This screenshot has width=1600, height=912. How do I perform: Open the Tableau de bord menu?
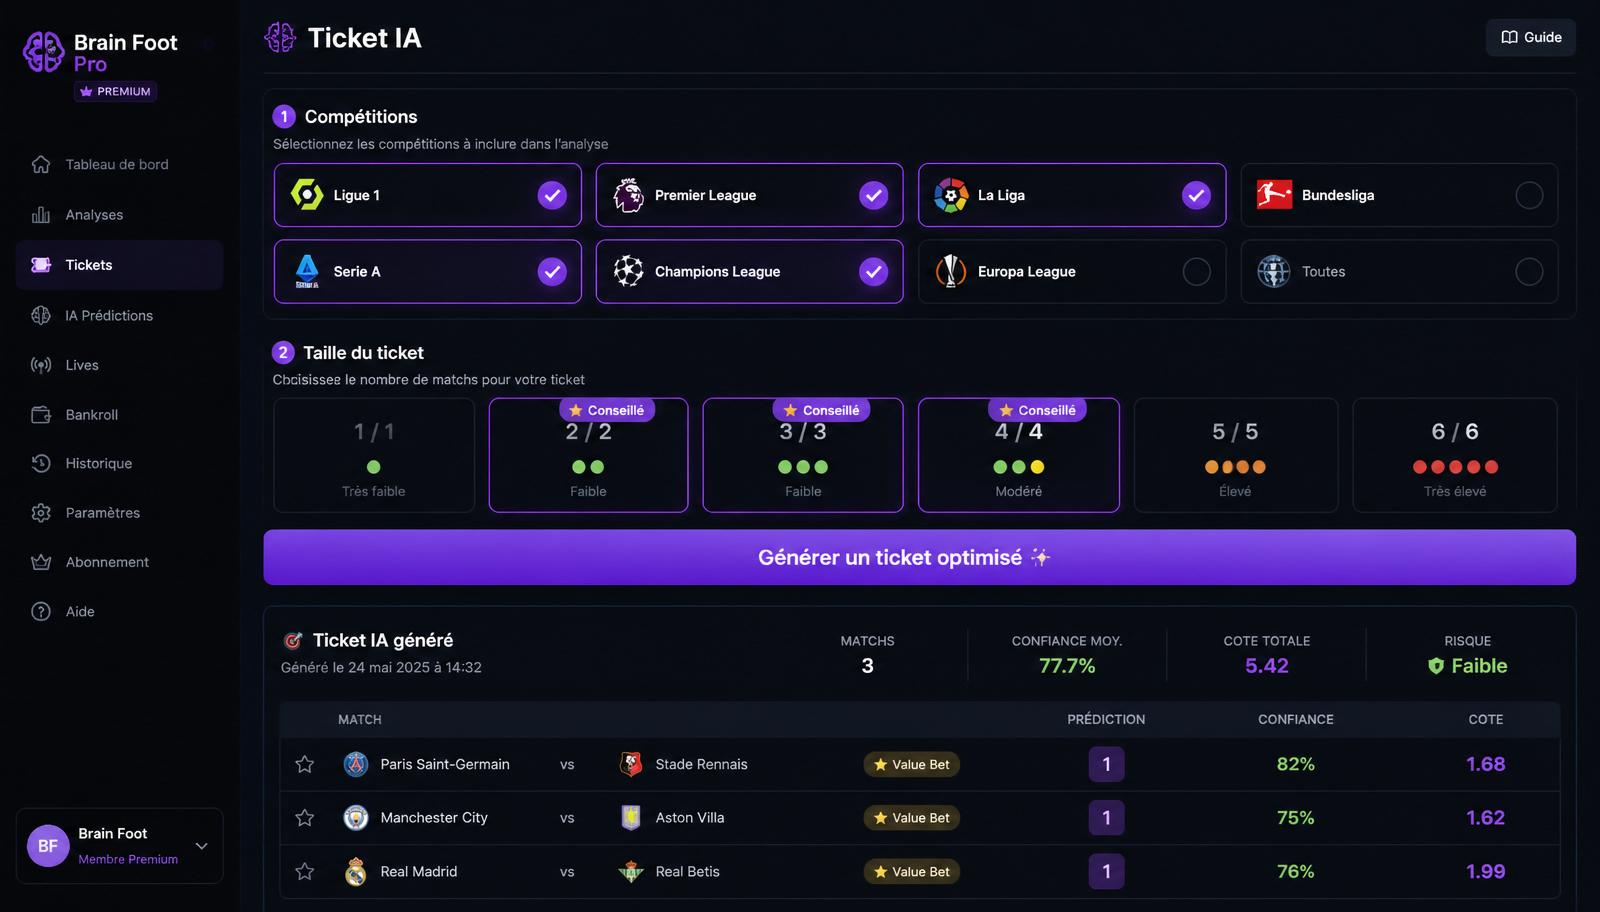(119, 164)
